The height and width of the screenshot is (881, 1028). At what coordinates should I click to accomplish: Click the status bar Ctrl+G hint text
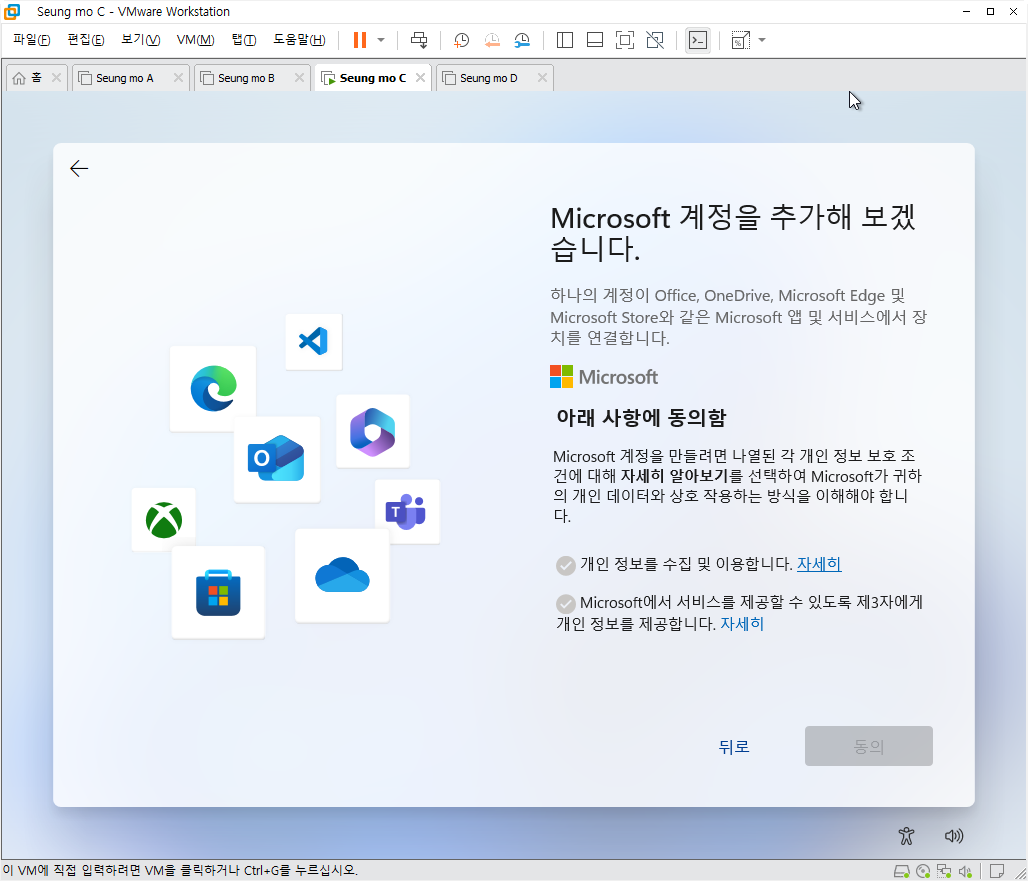pos(180,871)
